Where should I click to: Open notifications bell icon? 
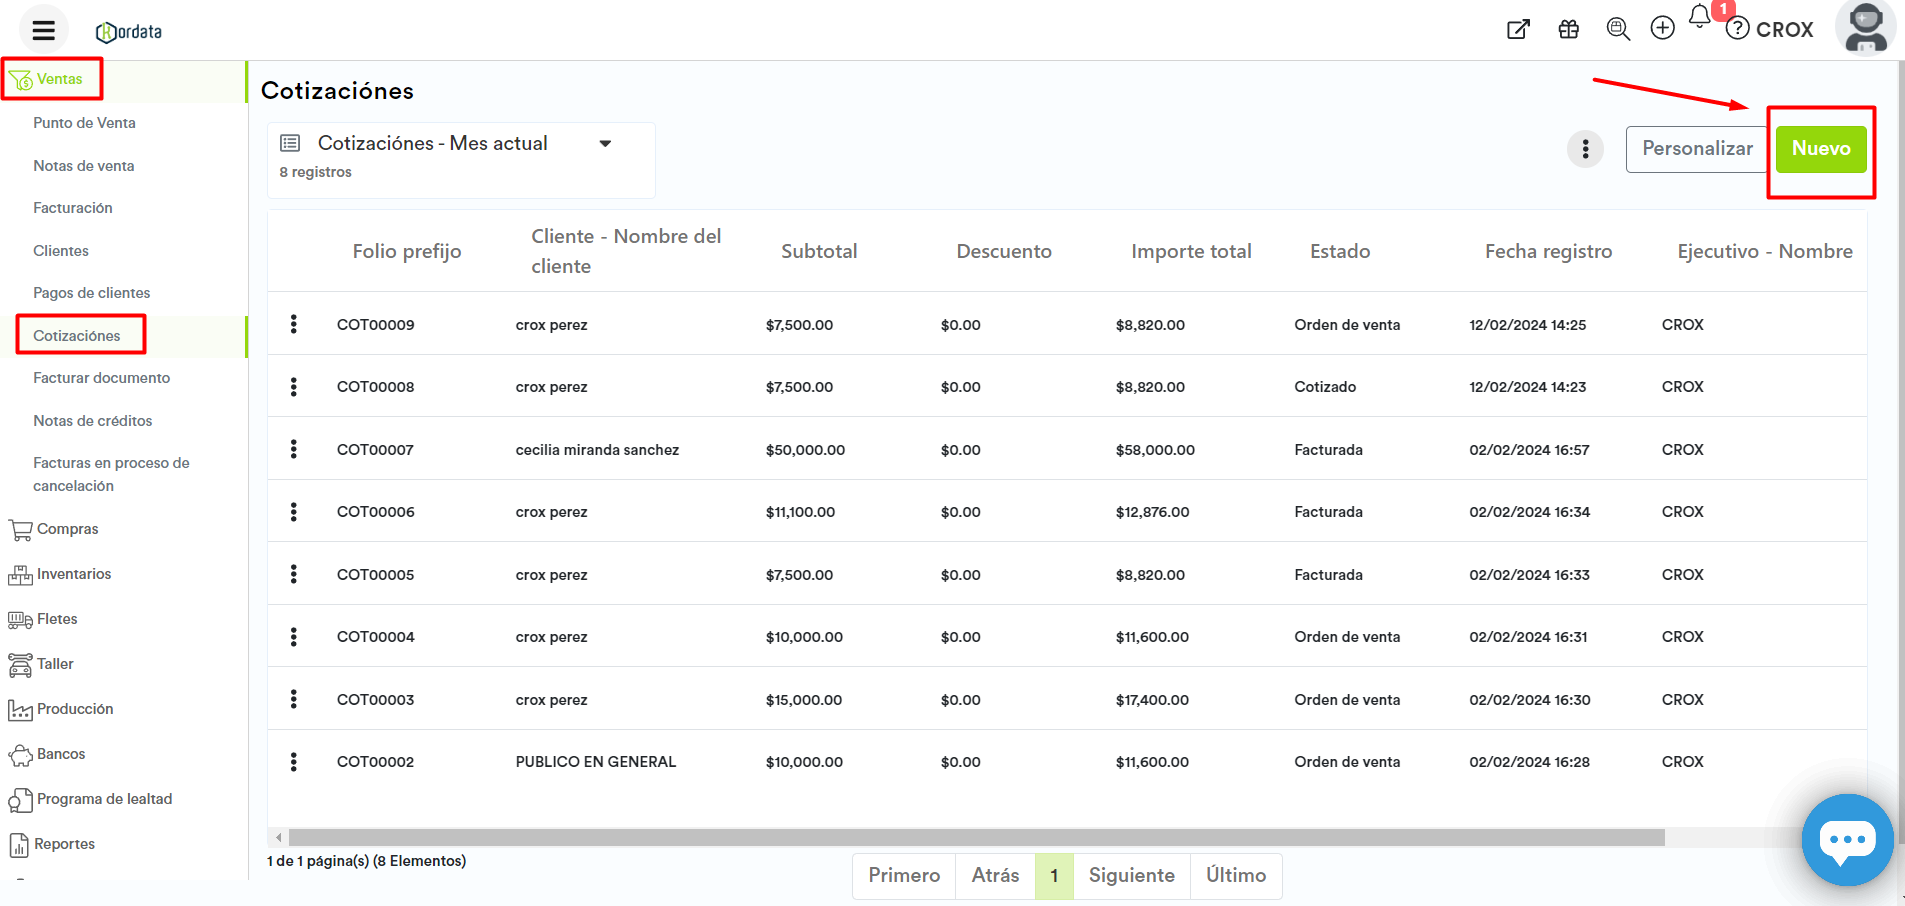pyautogui.click(x=1700, y=17)
